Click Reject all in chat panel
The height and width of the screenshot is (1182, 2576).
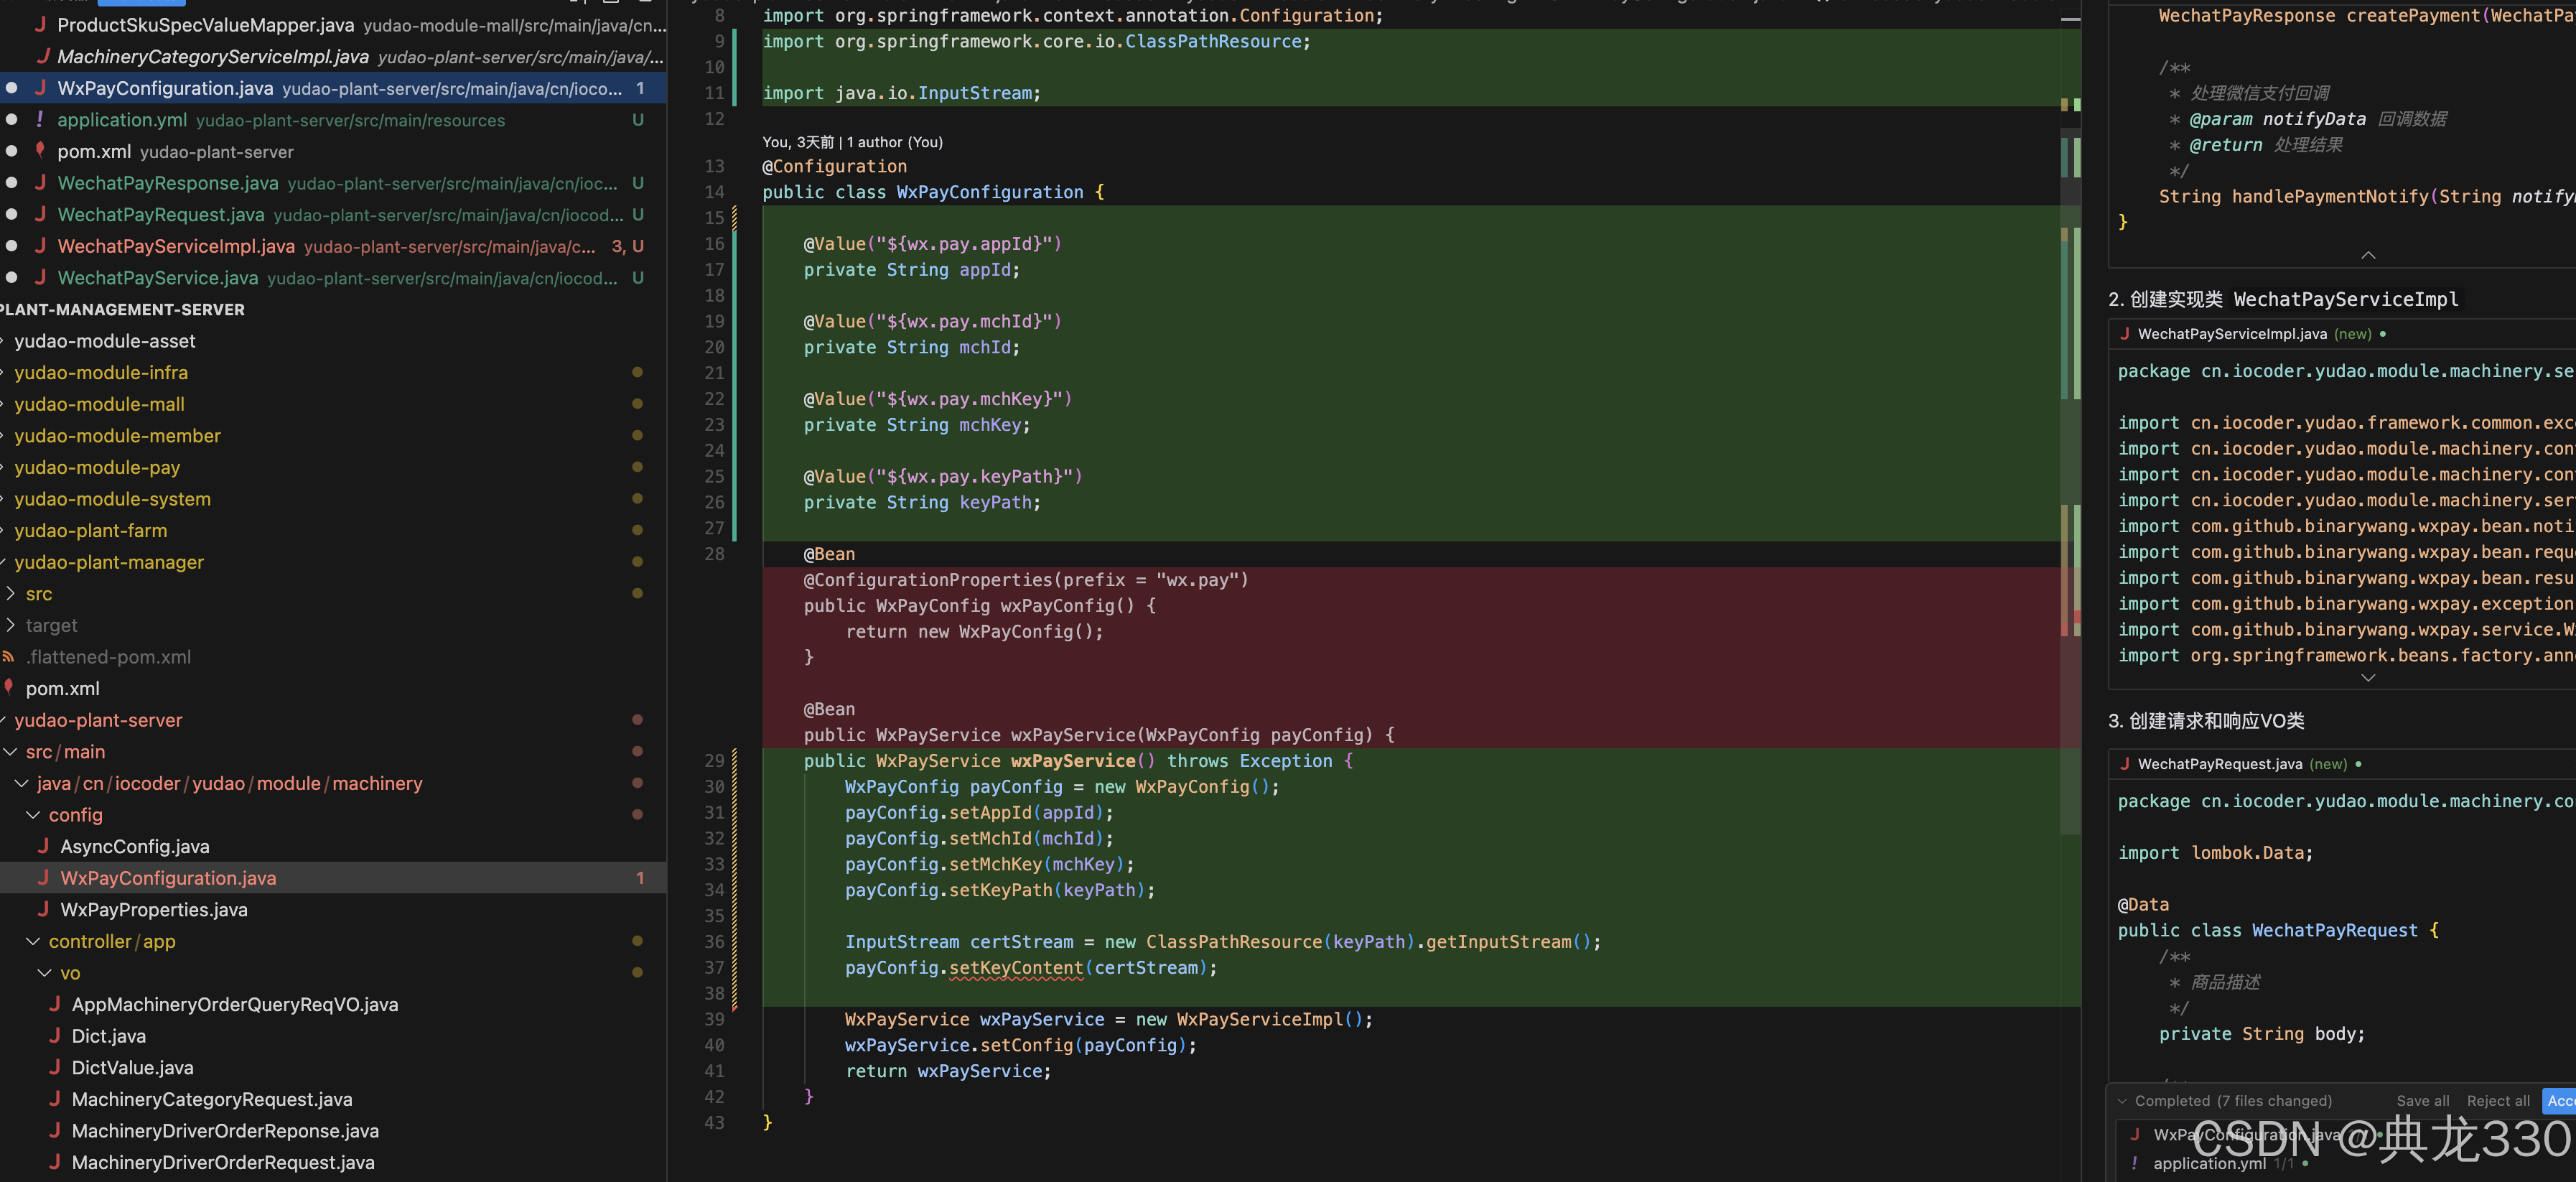click(2497, 1101)
